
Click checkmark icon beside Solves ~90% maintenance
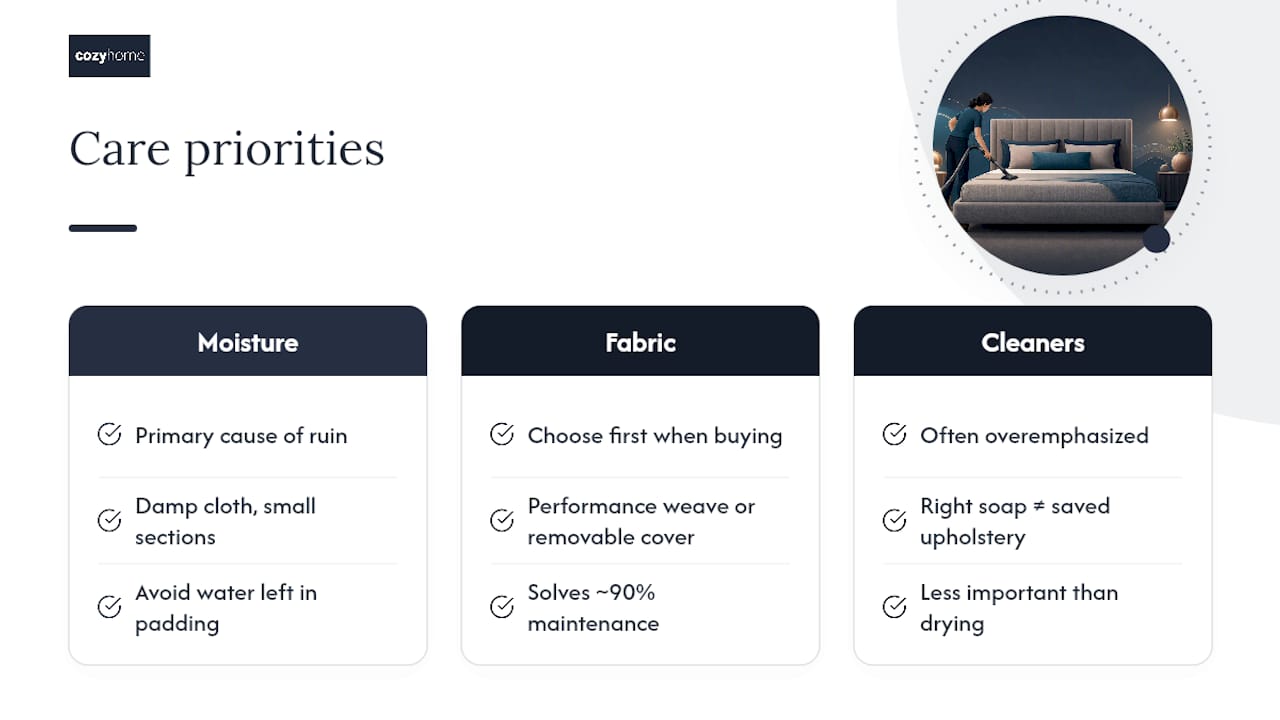coord(502,607)
